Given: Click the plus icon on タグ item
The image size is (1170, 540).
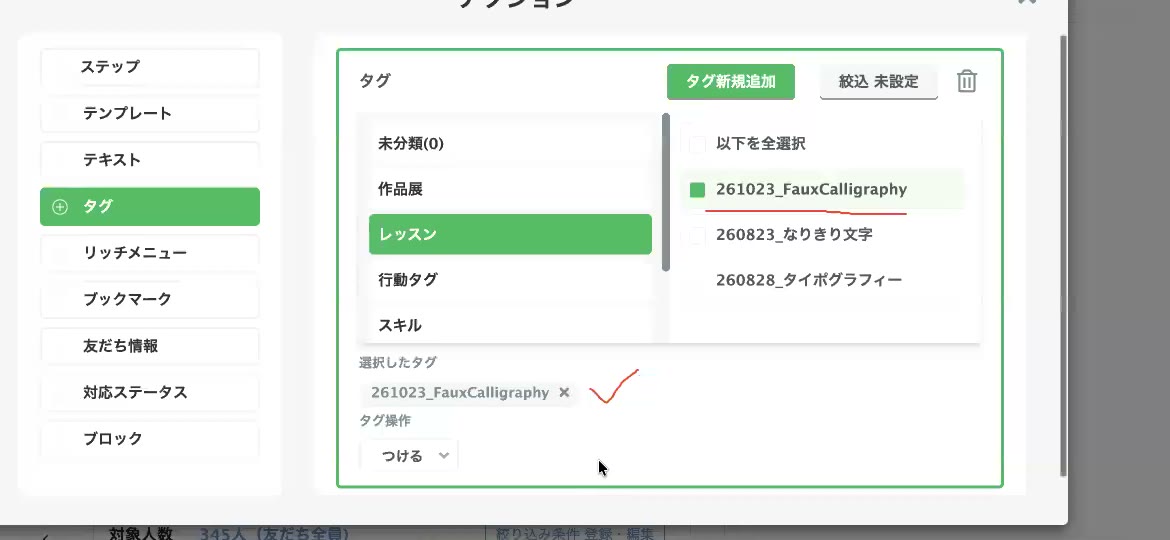Looking at the screenshot, I should tap(60, 207).
